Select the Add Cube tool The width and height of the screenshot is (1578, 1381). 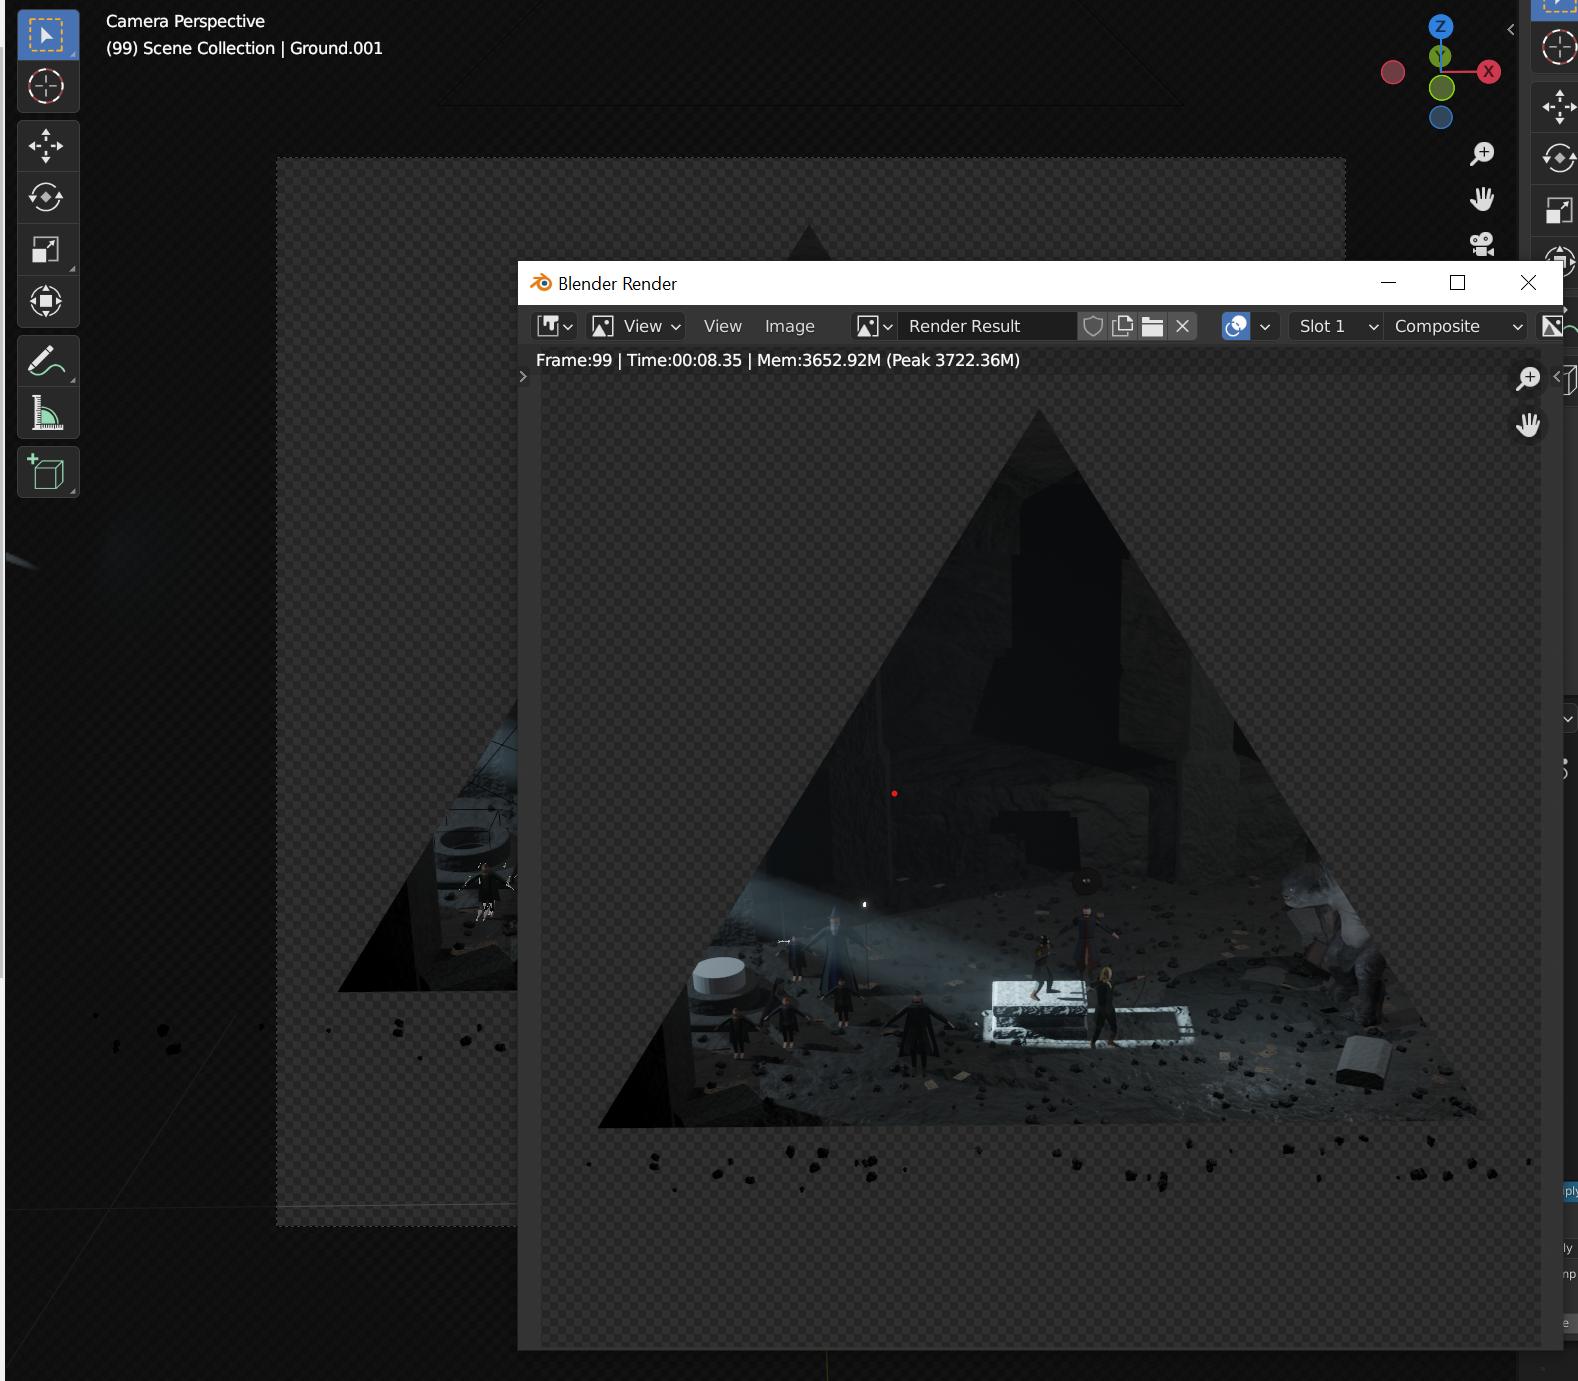pos(47,472)
